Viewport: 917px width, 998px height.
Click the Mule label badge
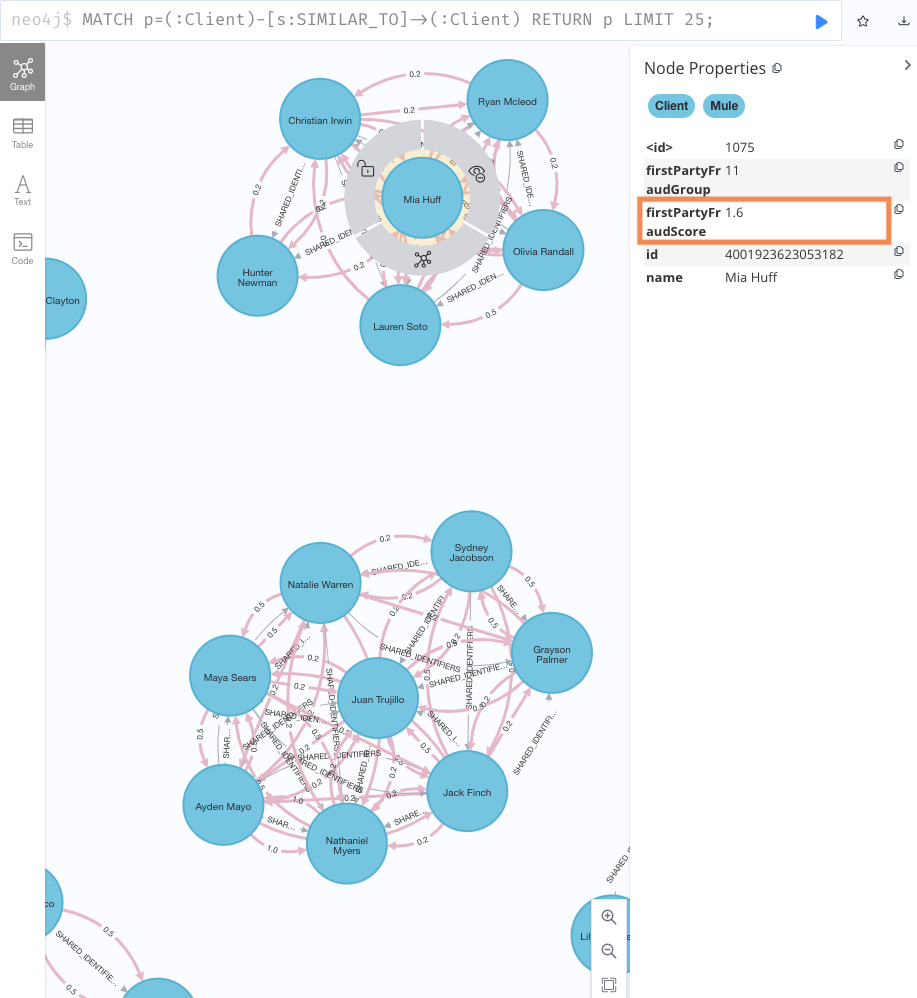(x=724, y=106)
